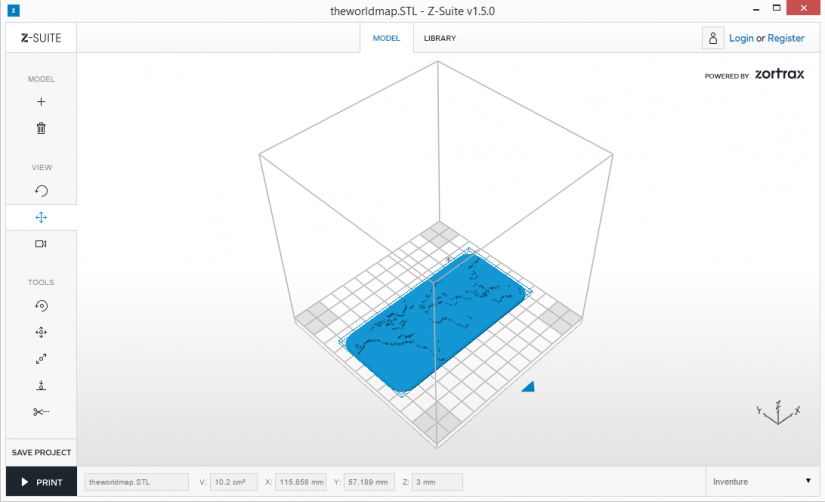Pick the move model tool
Screen dimensions: 825x502
(x=41, y=332)
